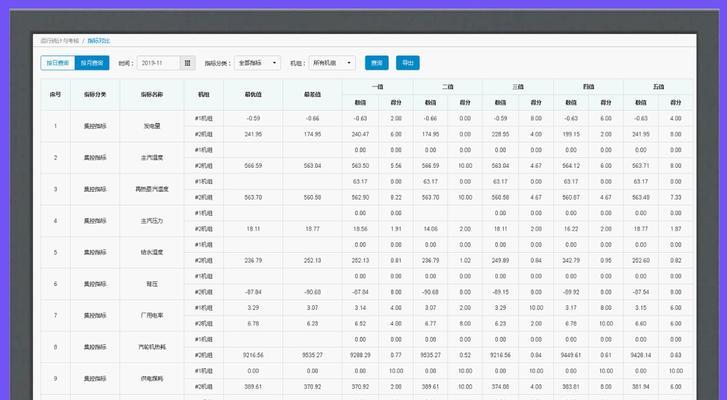Click the 三值 group header
Image resolution: width=727 pixels, height=400 pixels.
click(x=518, y=87)
